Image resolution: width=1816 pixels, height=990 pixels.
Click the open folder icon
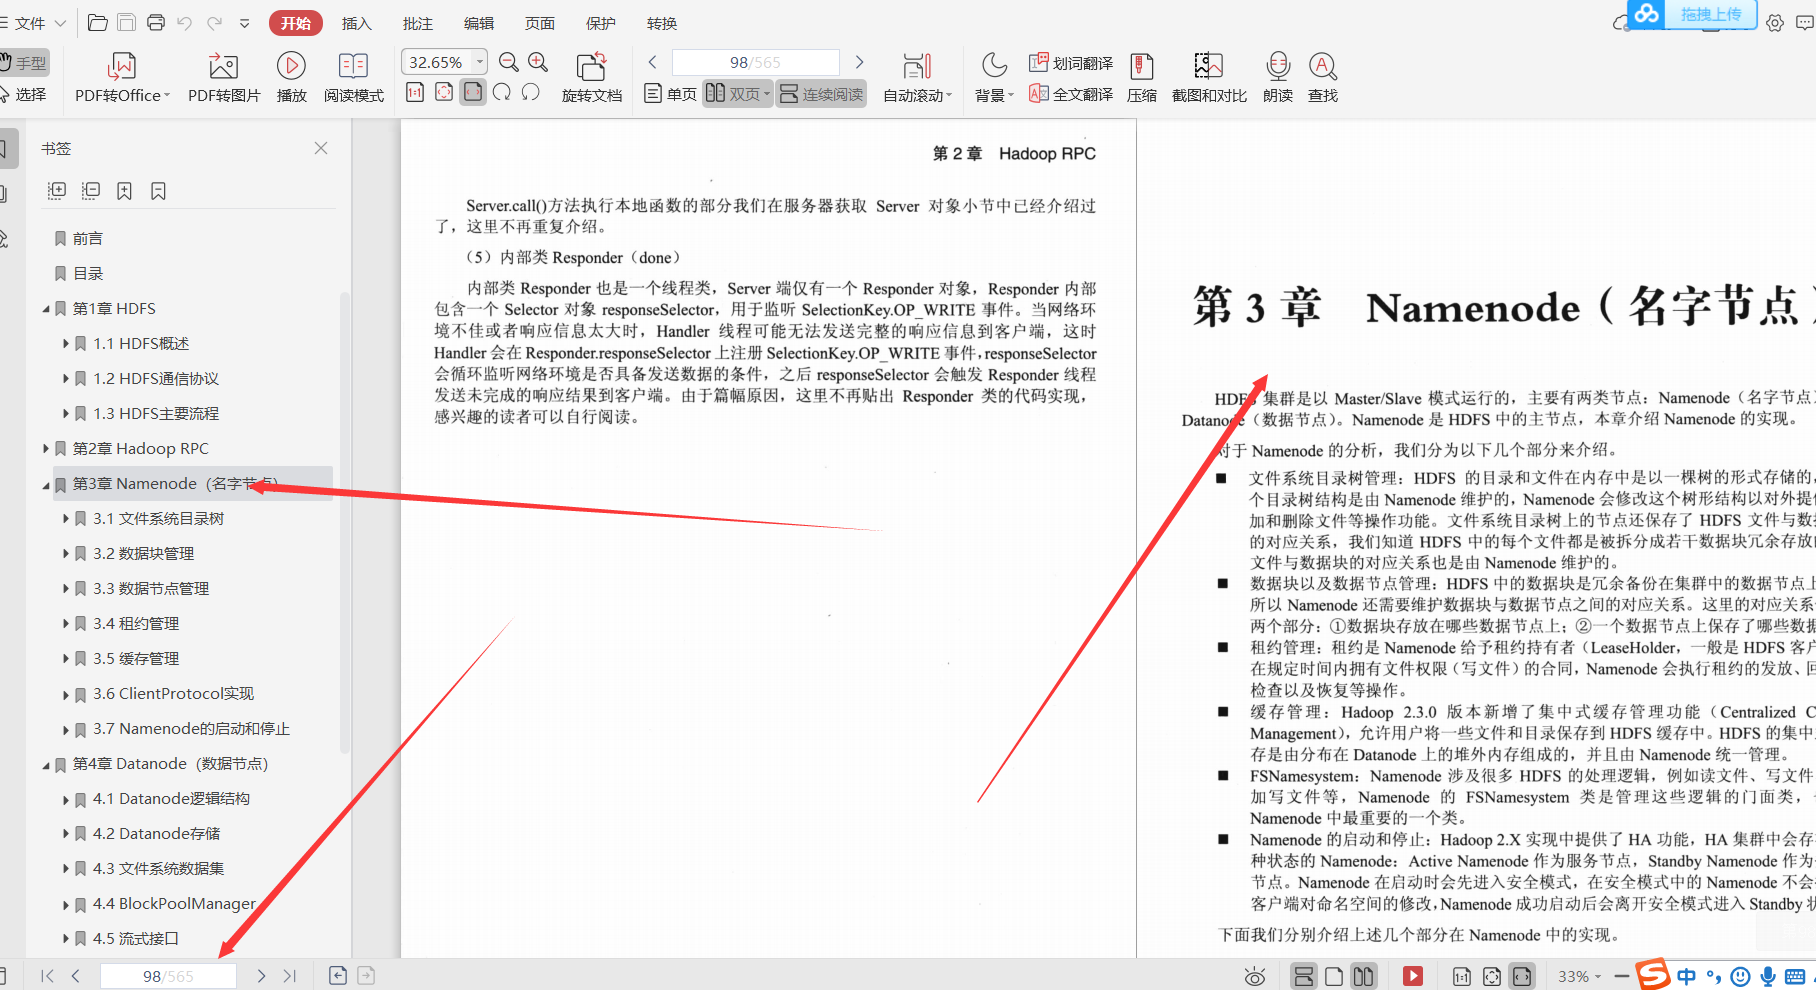pyautogui.click(x=98, y=23)
